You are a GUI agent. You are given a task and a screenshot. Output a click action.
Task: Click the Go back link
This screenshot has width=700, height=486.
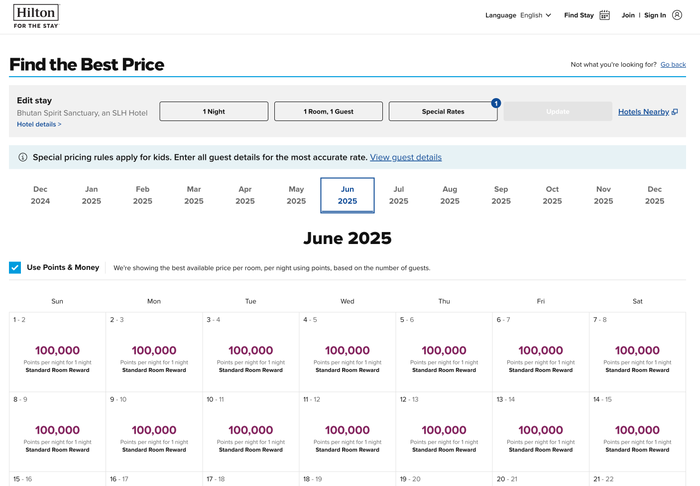pyautogui.click(x=673, y=65)
